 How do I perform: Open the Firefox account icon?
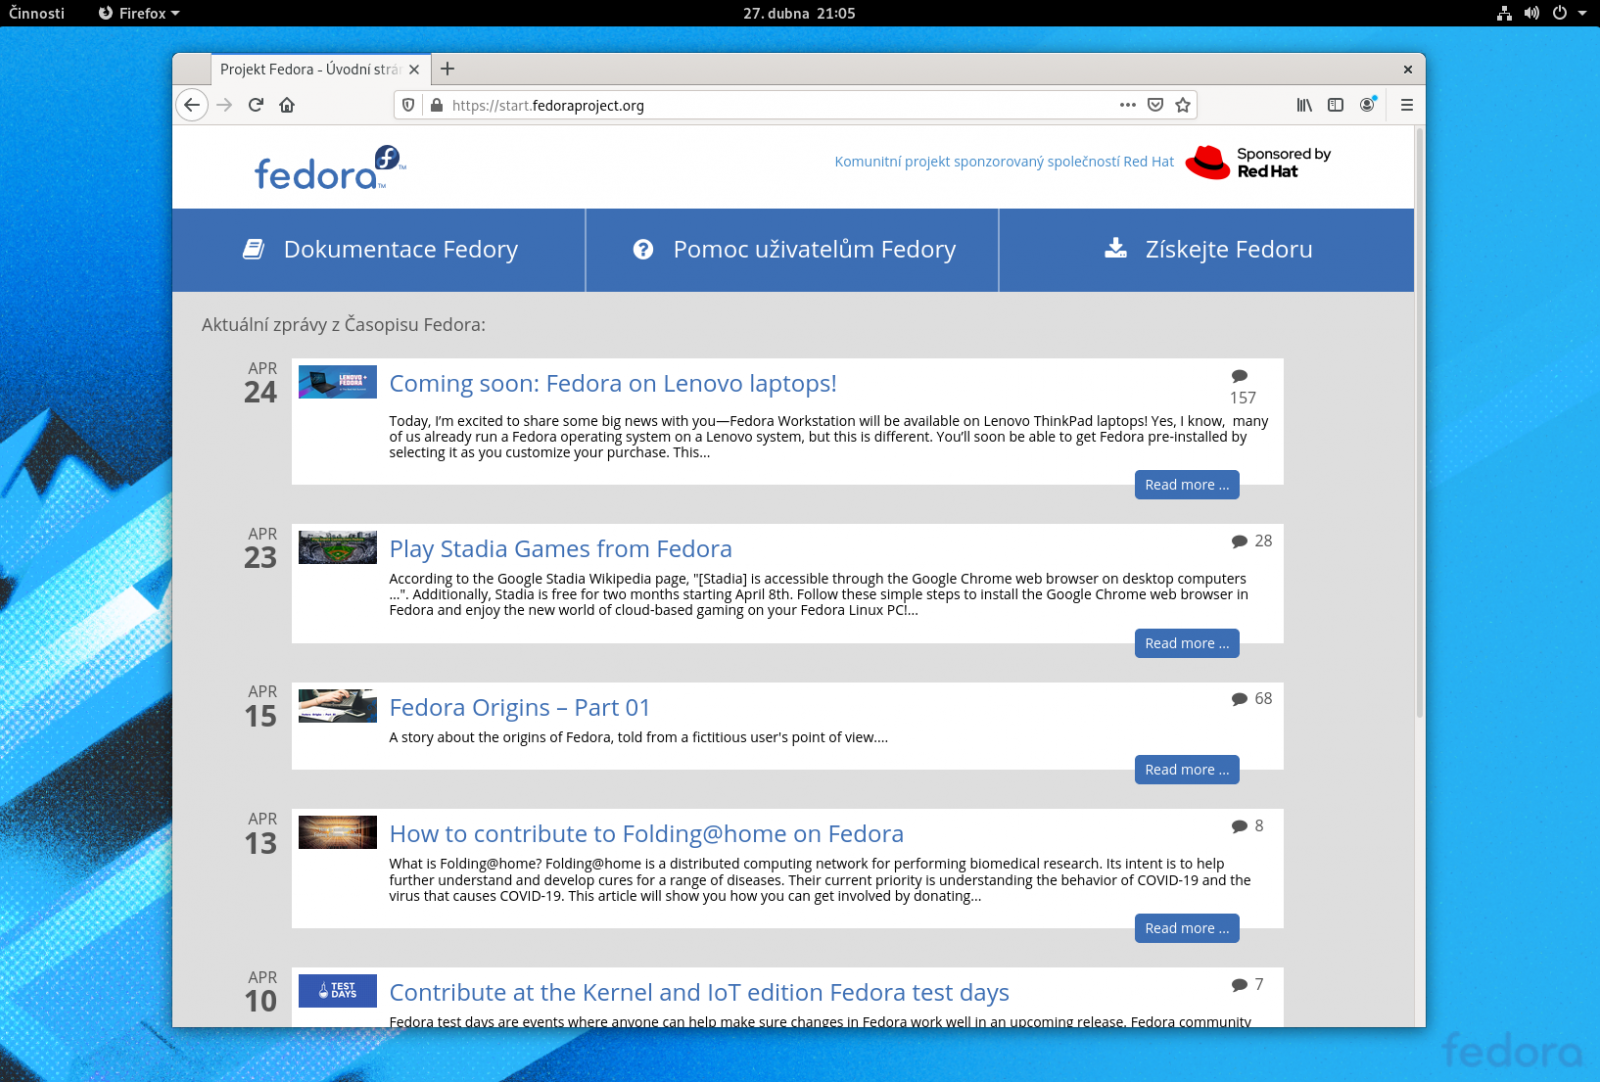click(1367, 105)
